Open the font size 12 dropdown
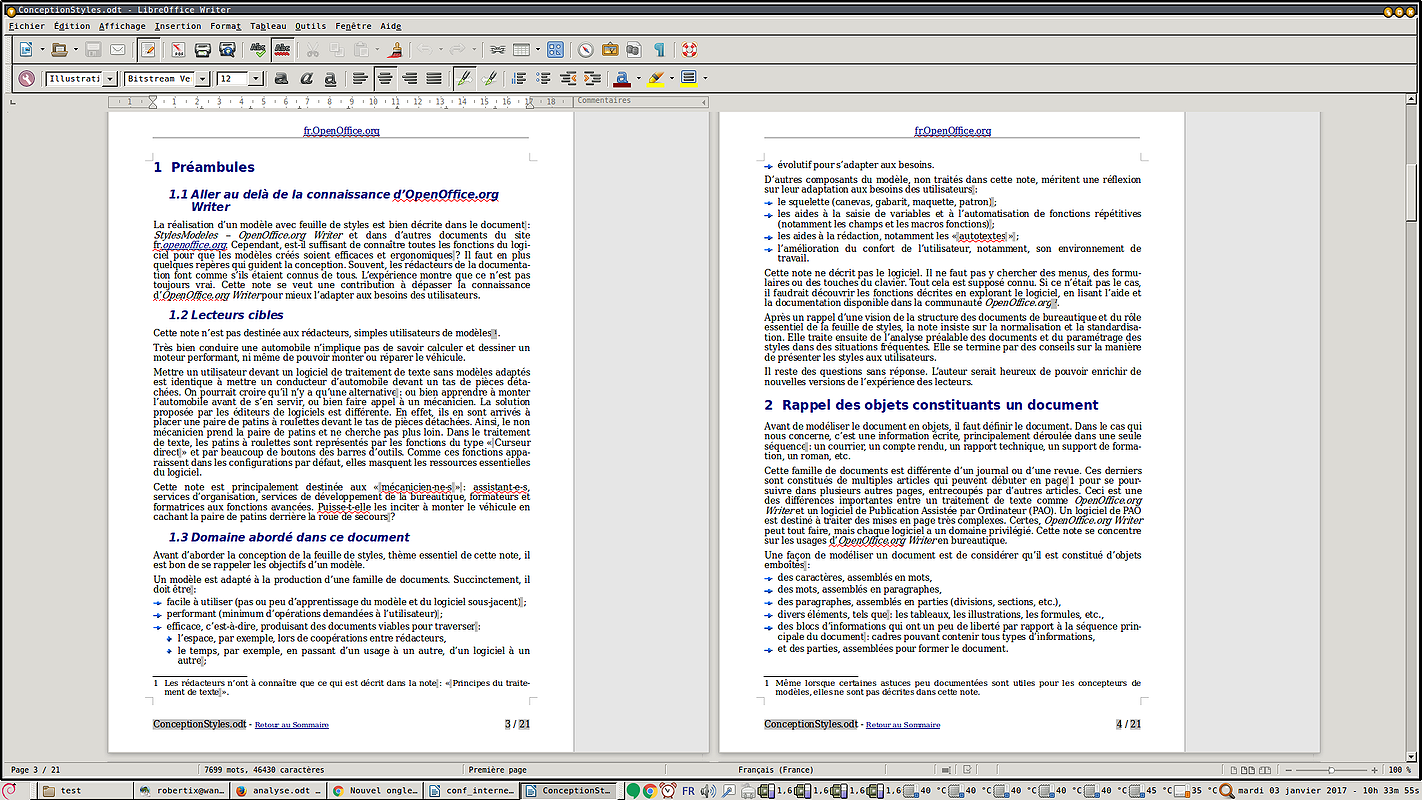This screenshot has width=1422, height=800. (256, 78)
